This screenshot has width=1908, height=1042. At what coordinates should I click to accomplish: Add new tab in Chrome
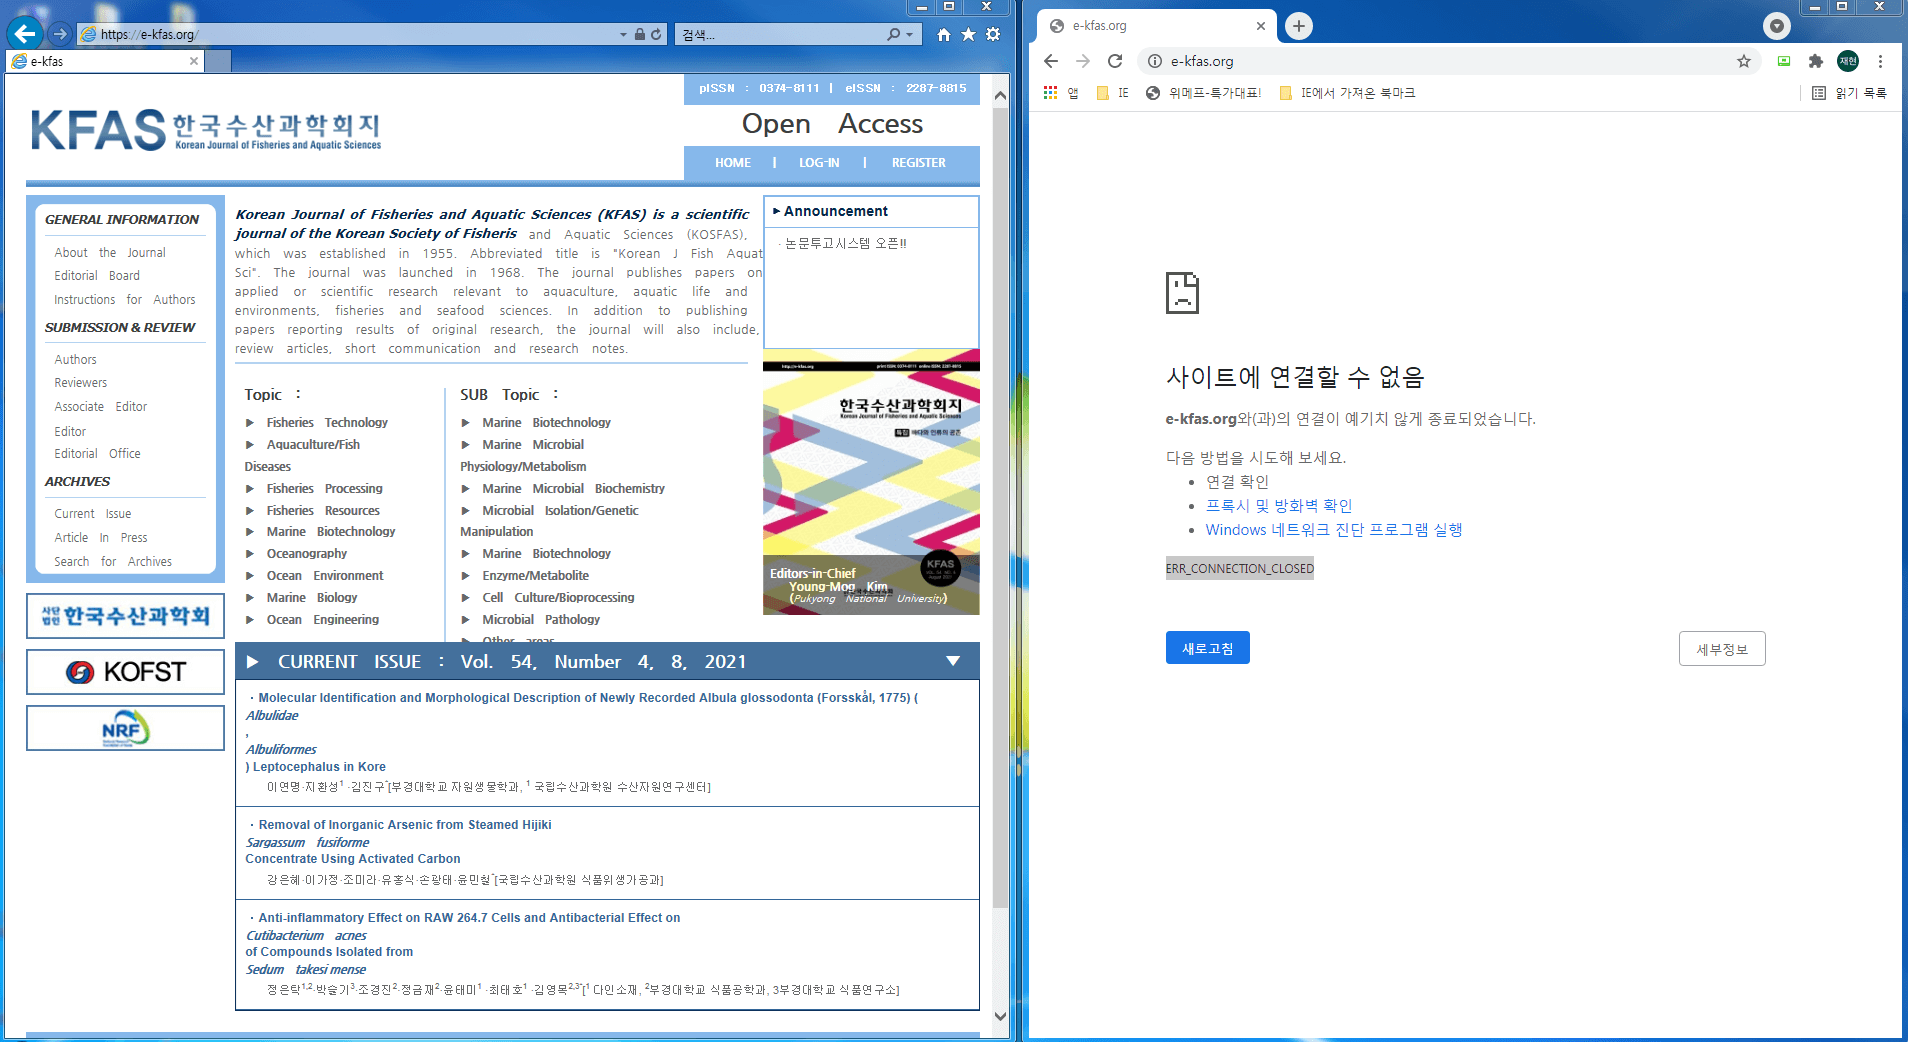pyautogui.click(x=1298, y=26)
